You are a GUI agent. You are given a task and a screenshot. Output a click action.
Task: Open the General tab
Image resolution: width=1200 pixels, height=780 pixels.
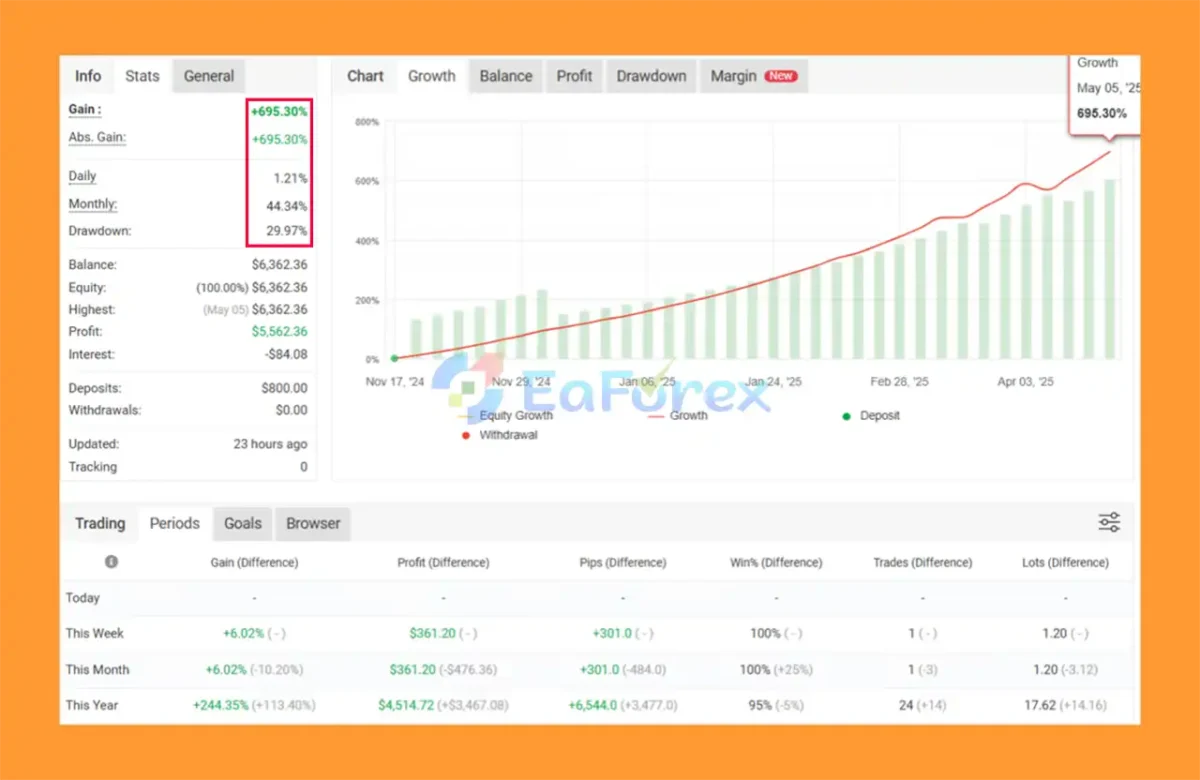(208, 76)
